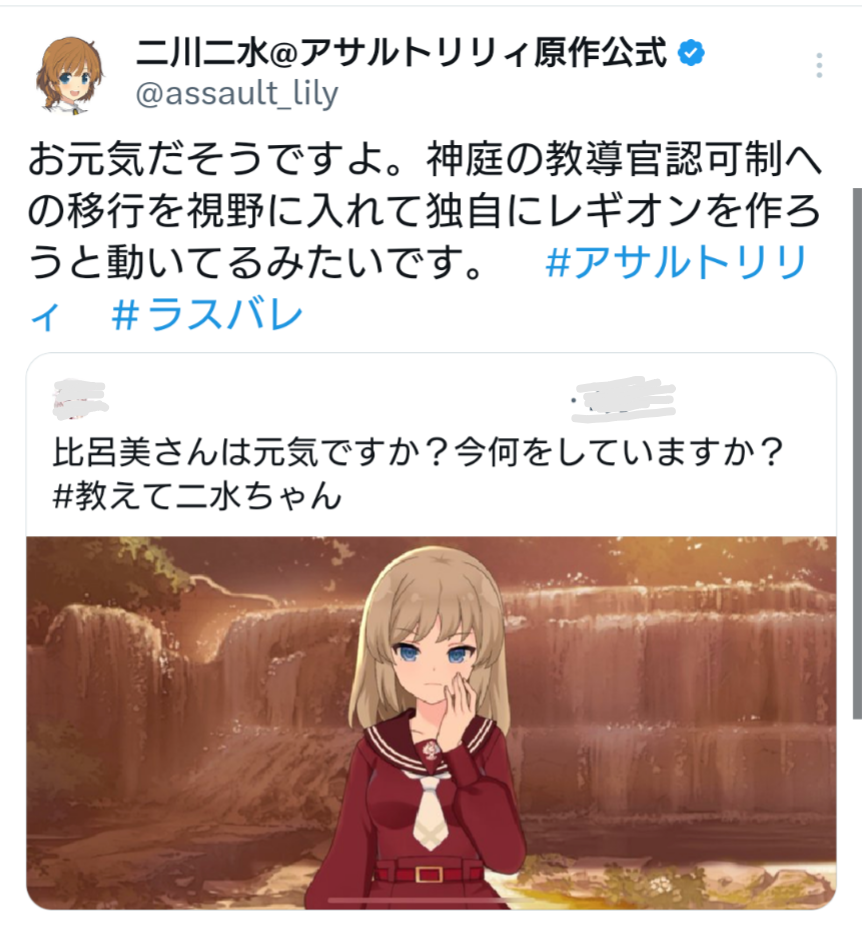Image resolution: width=862 pixels, height=925 pixels.
Task: Open 二川二水 profile avatar picture
Action: click(71, 75)
